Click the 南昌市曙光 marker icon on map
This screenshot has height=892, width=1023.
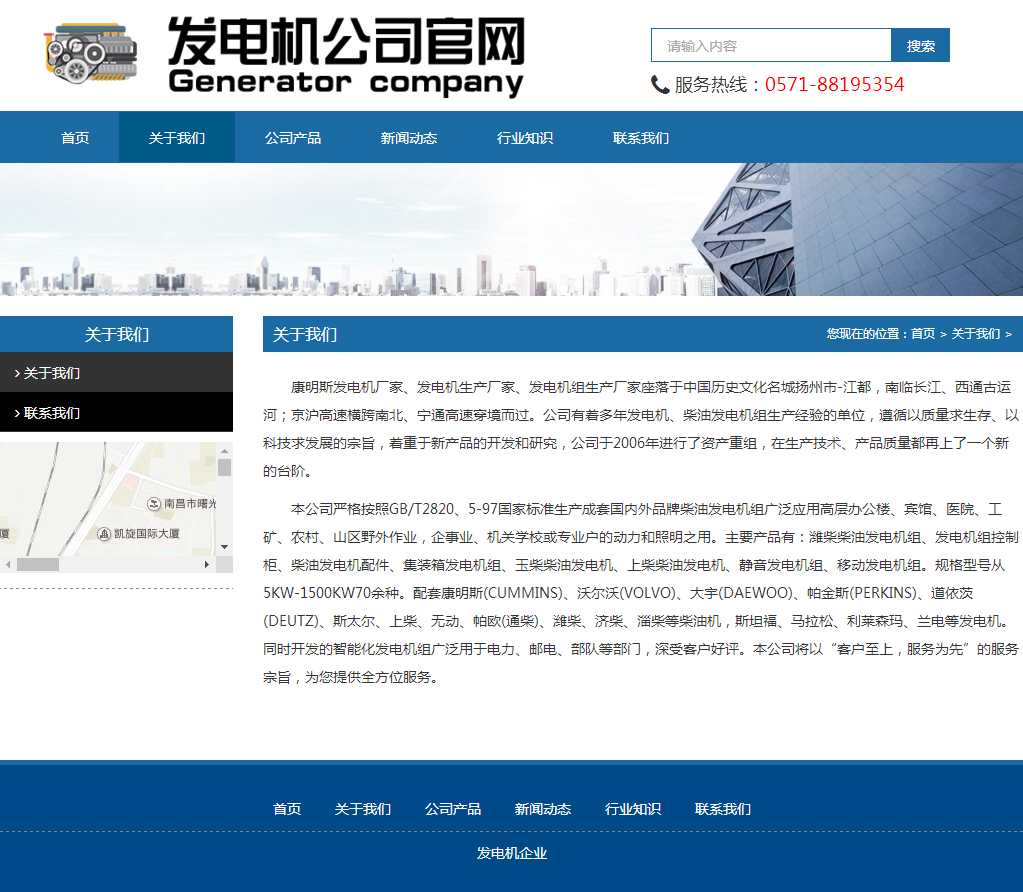coord(154,503)
